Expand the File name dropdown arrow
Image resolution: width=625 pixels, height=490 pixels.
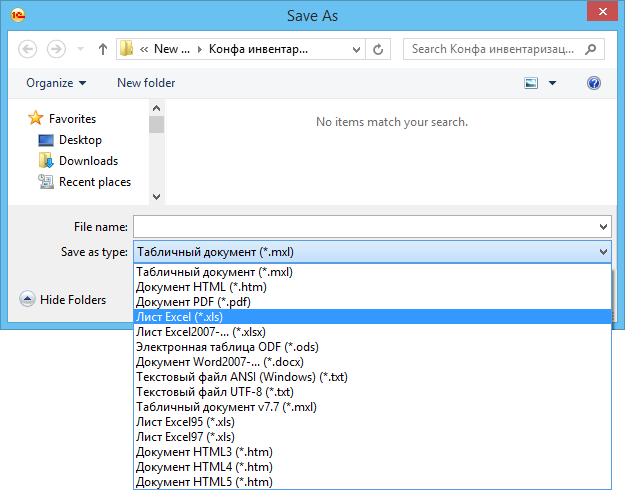pos(603,226)
